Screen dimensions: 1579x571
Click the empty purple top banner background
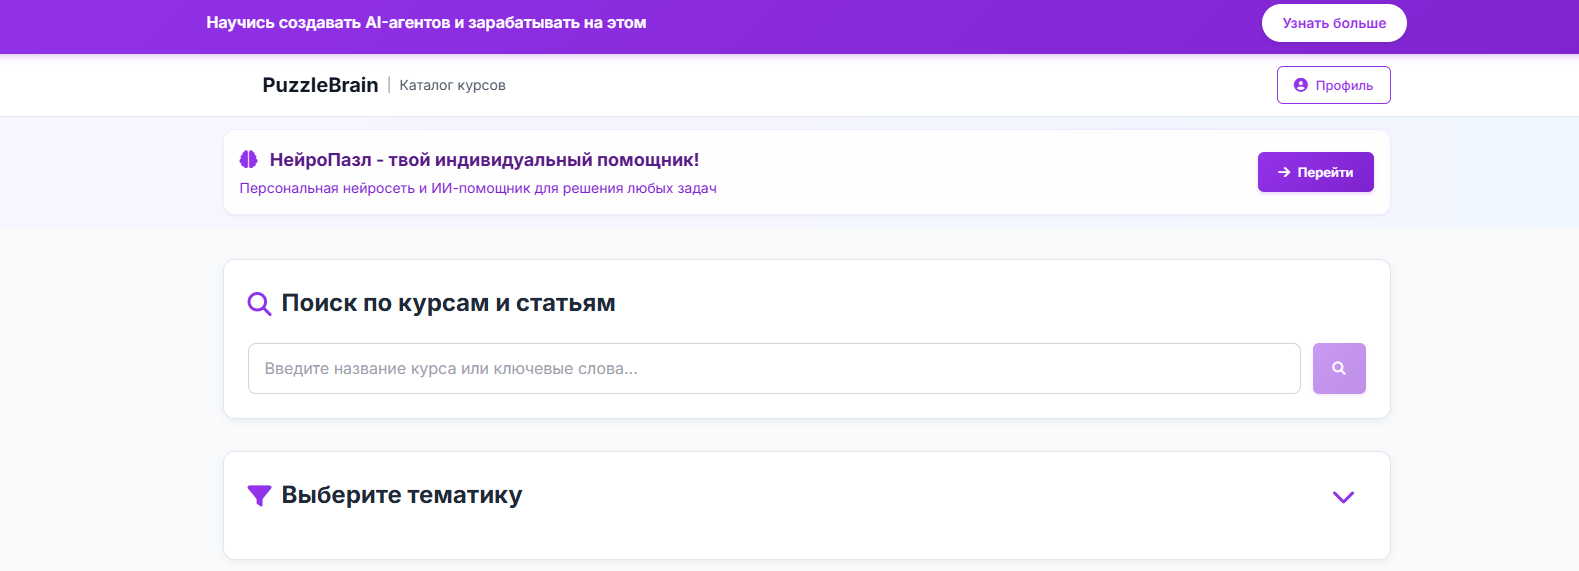coord(950,24)
